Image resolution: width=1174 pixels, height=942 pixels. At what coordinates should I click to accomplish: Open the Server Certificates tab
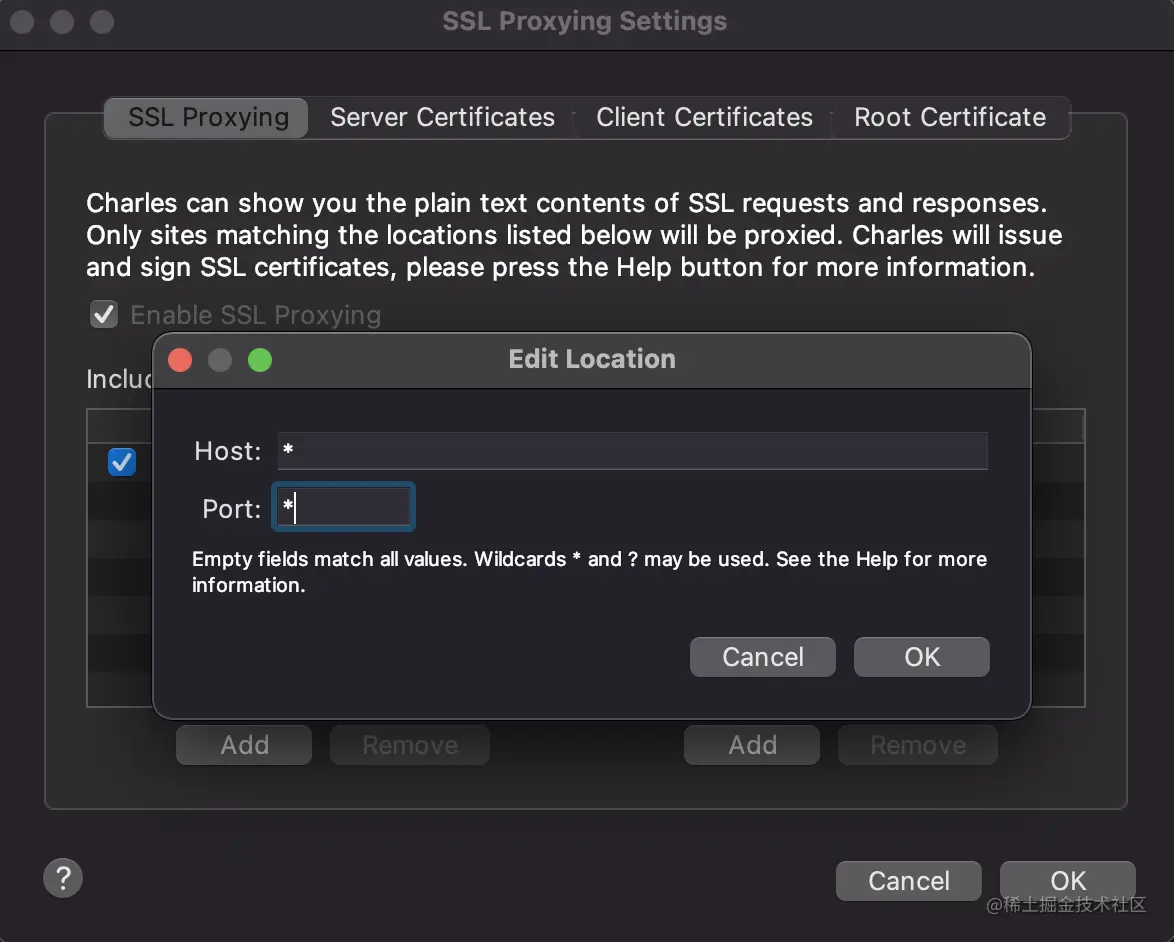[442, 118]
